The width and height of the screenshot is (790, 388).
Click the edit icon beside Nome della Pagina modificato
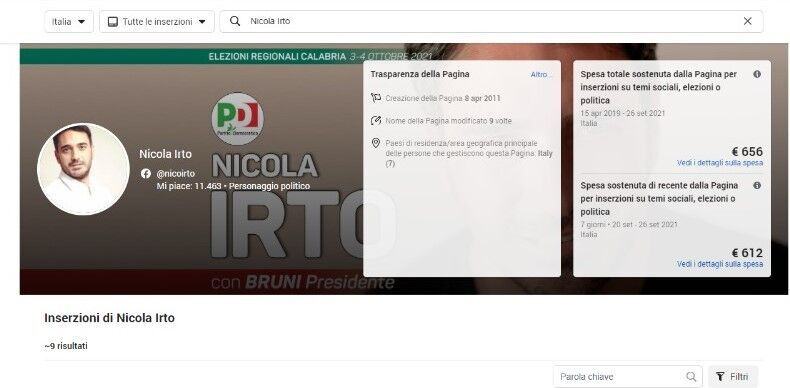376,120
